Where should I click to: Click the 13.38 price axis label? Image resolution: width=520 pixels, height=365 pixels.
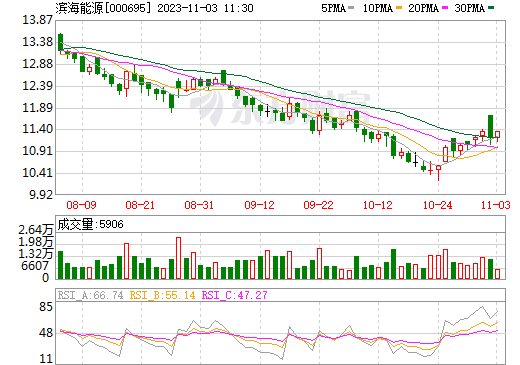[37, 42]
